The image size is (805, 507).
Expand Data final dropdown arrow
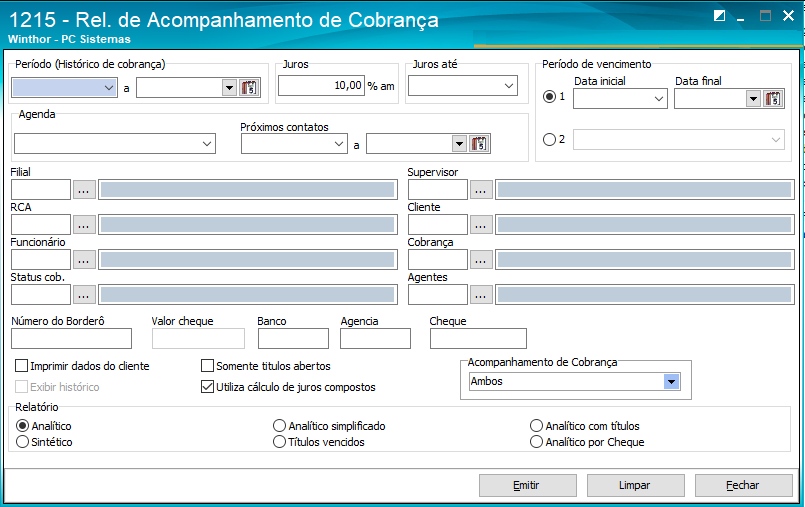pos(753,99)
